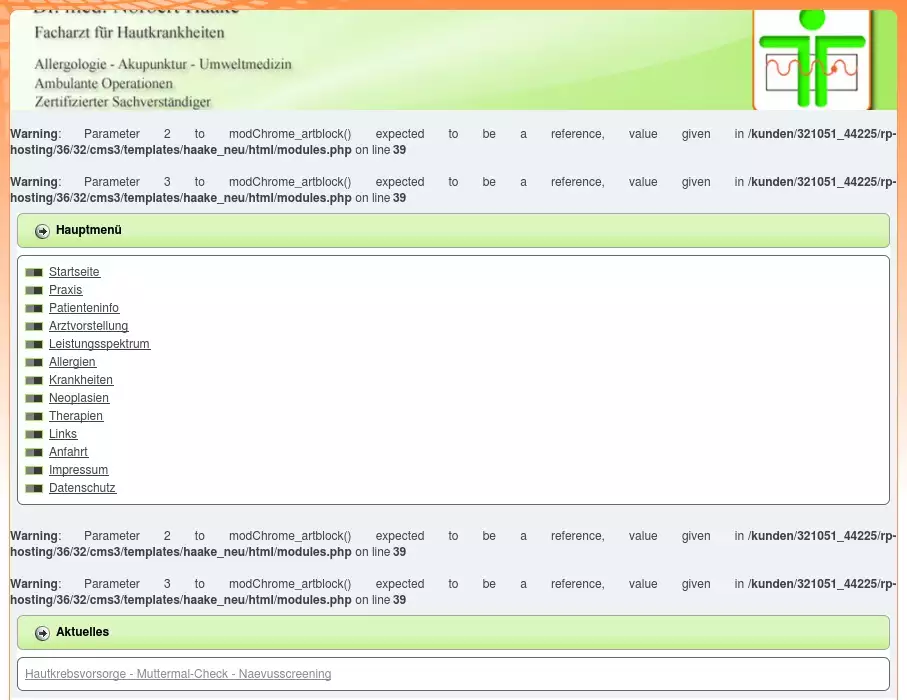Open the Startseite menu link
The image size is (907, 700).
pos(74,272)
